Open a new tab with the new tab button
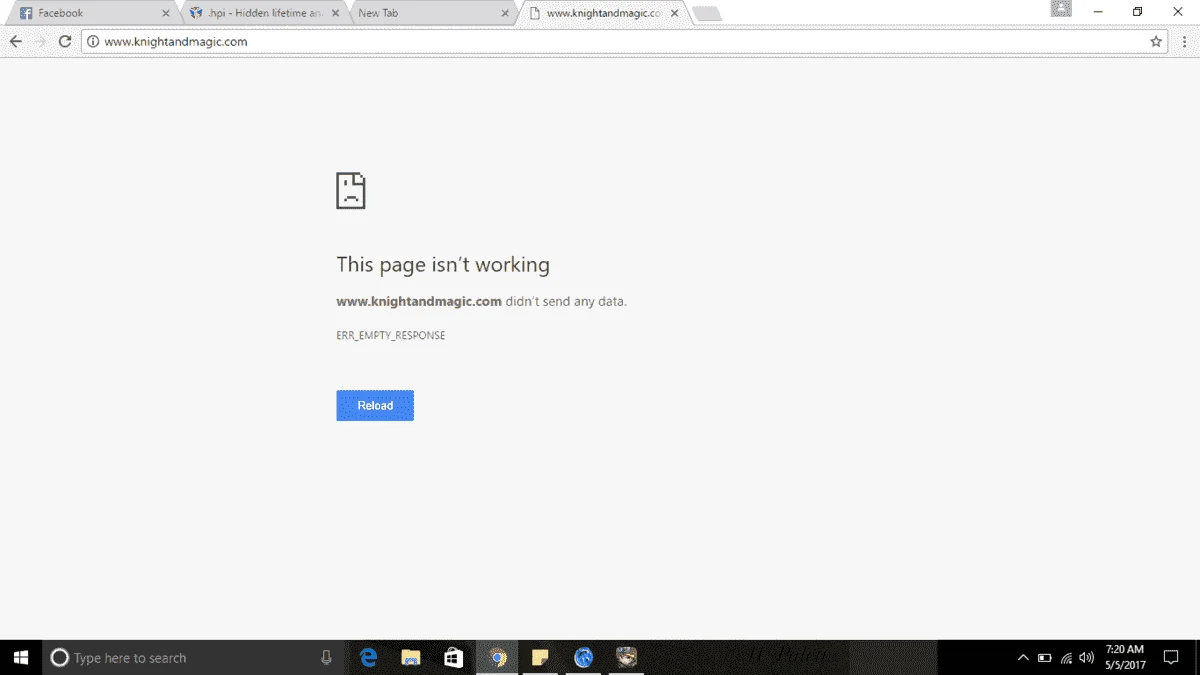Screen dimensions: 1200x675 click(x=707, y=14)
